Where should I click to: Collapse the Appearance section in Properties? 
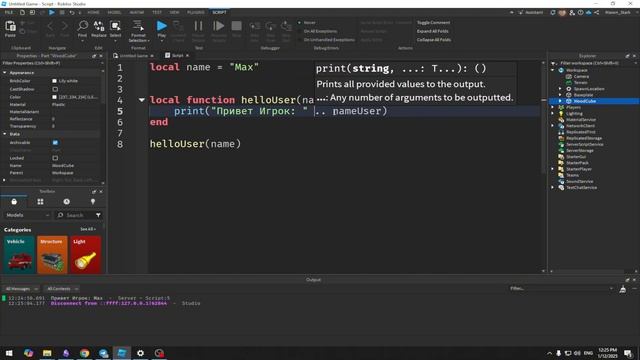point(5,73)
